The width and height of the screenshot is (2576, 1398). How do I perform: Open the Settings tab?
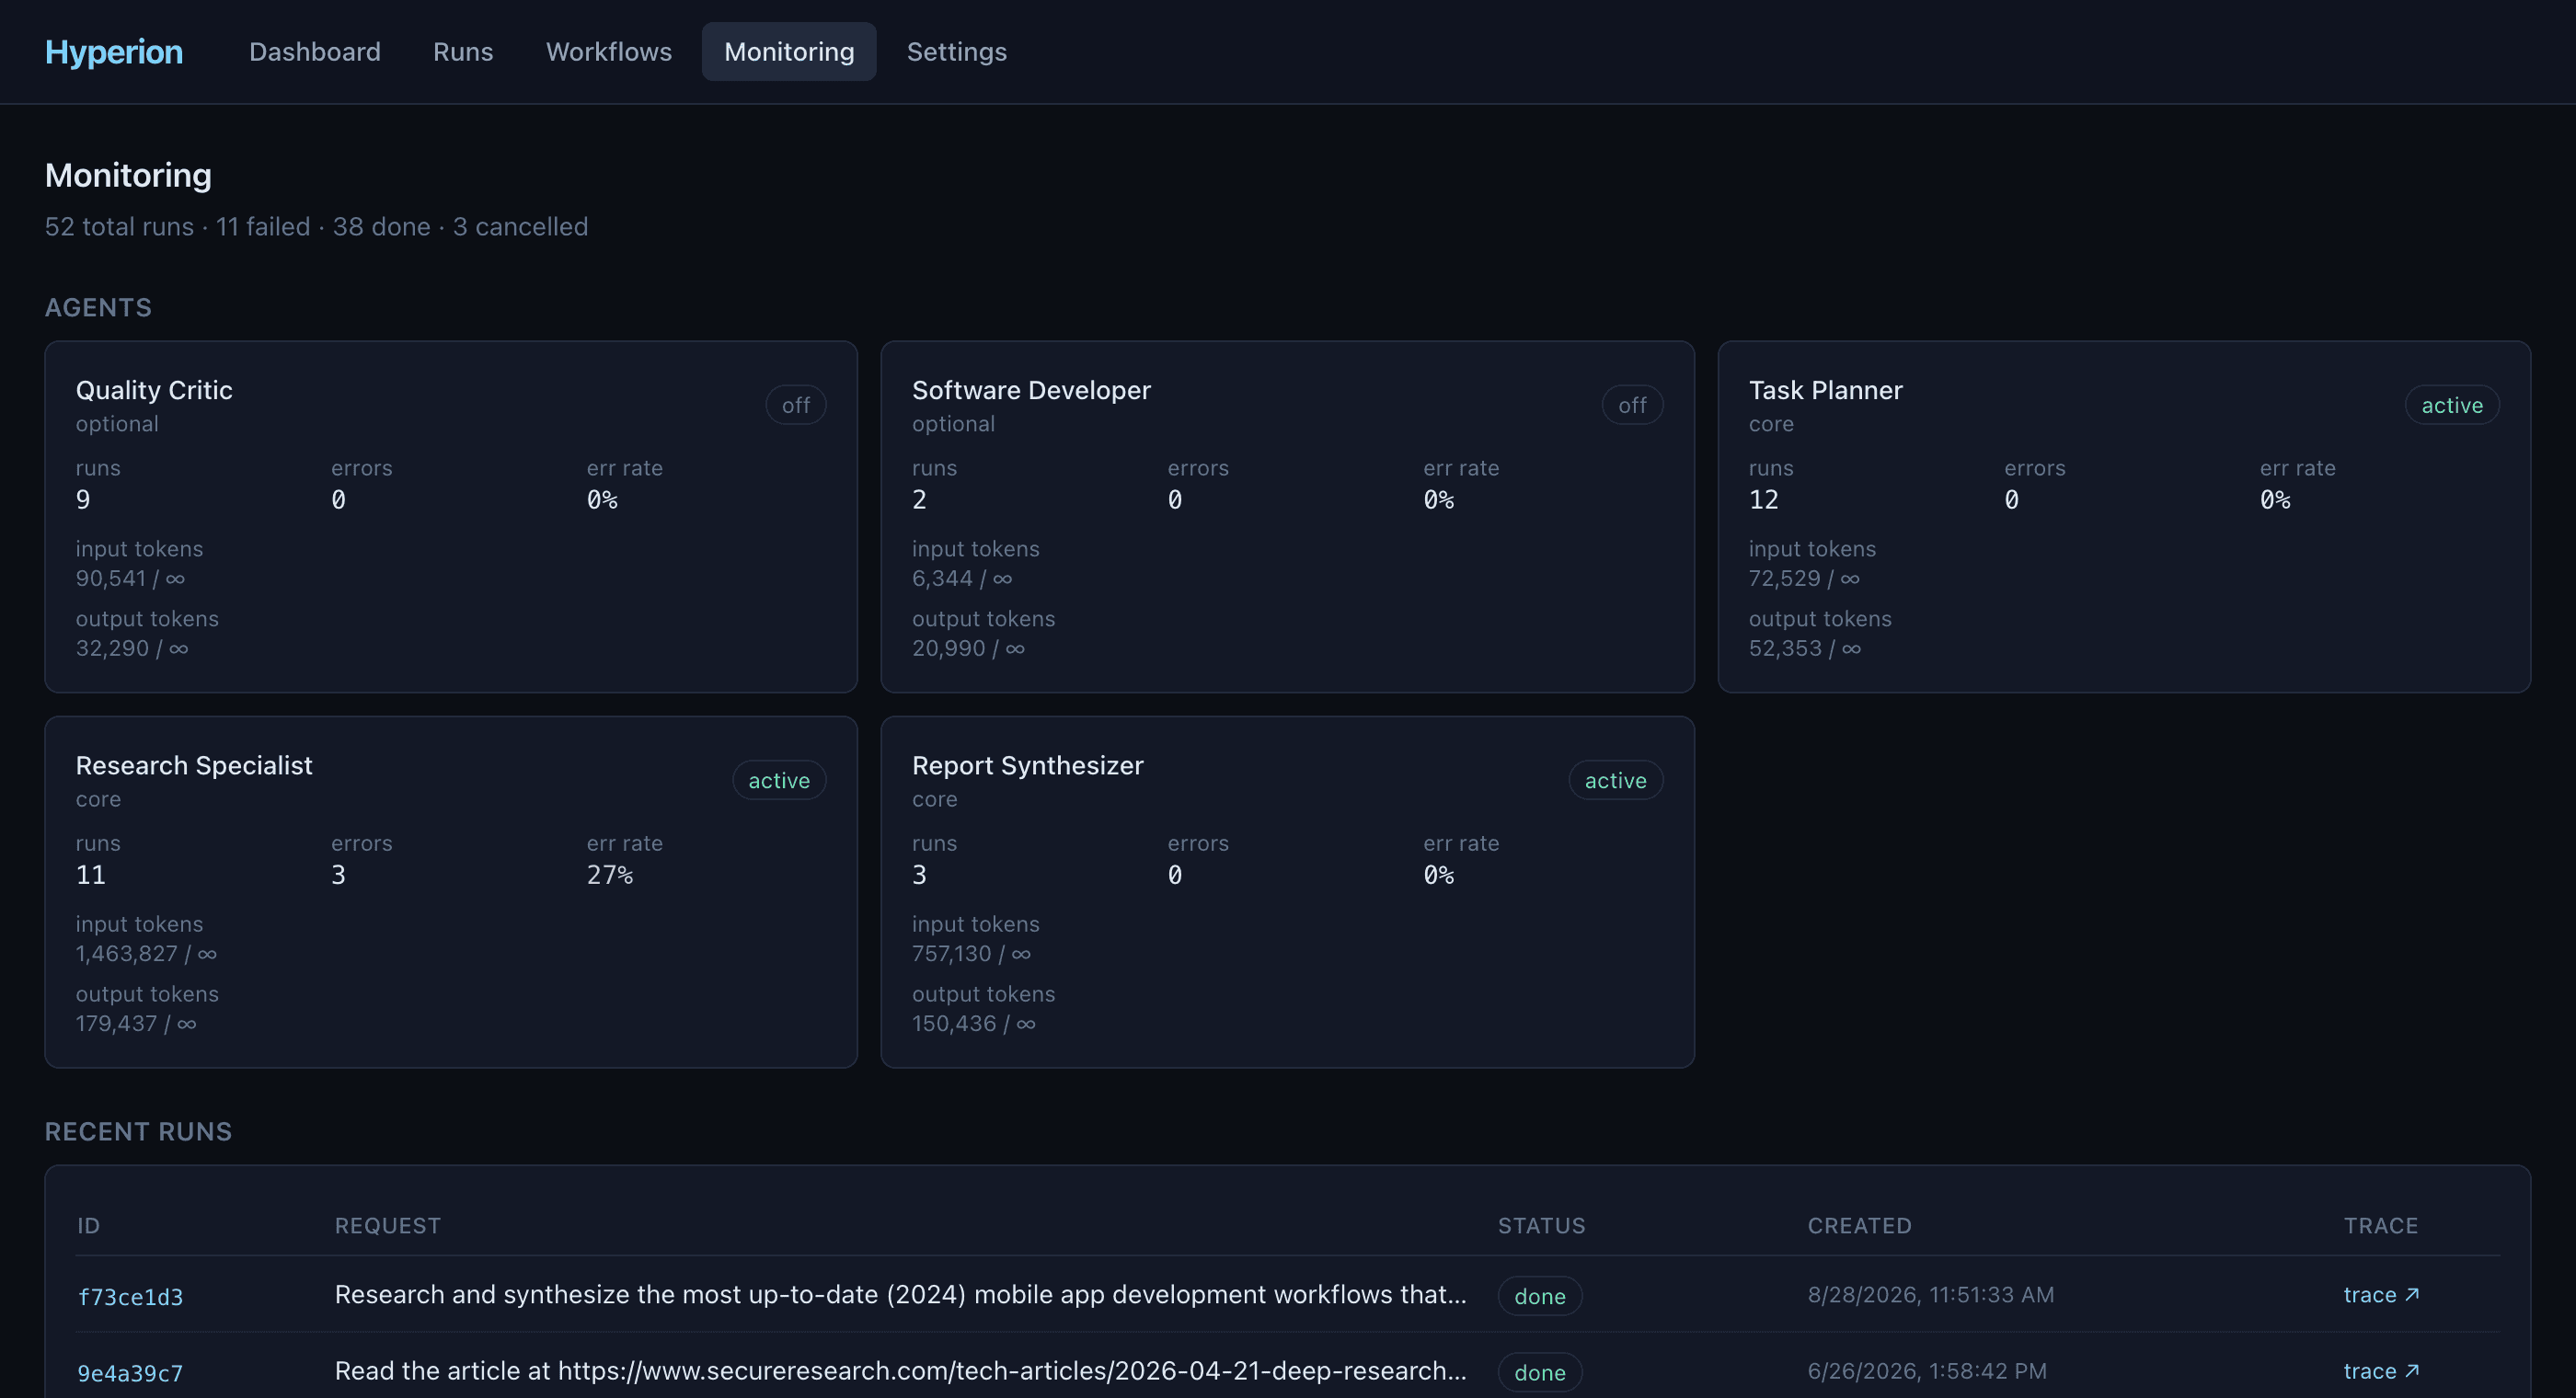click(x=957, y=52)
